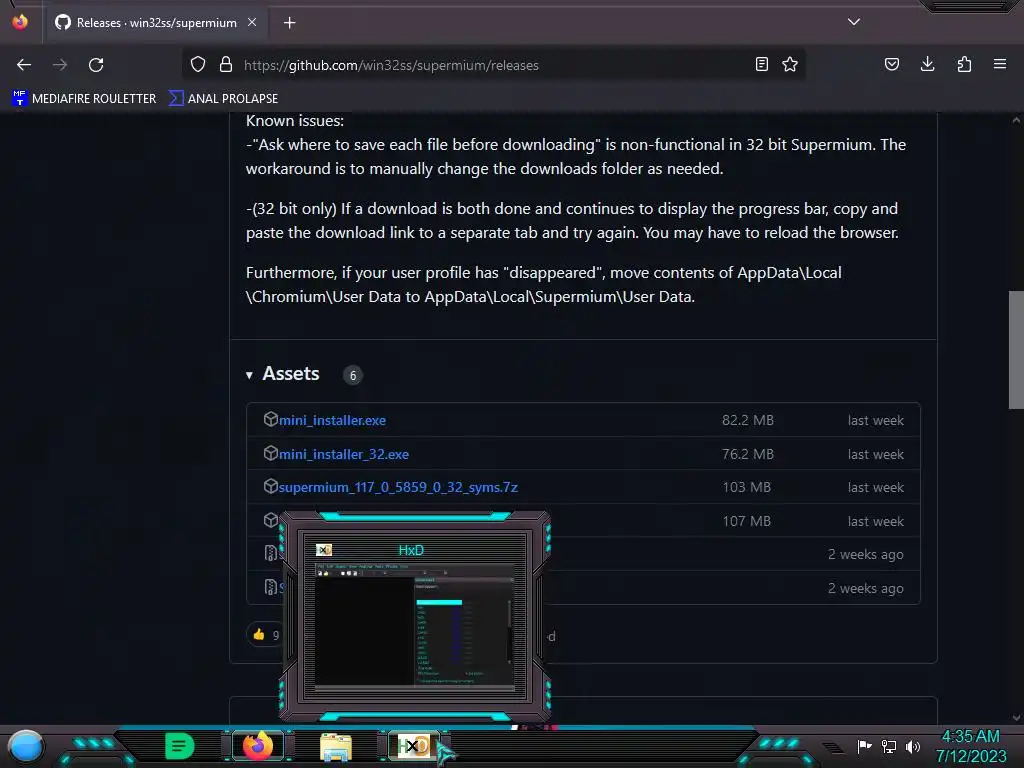Screen dimensions: 1024x768
Task: Open the green notes app in taskbar
Action: [180, 746]
